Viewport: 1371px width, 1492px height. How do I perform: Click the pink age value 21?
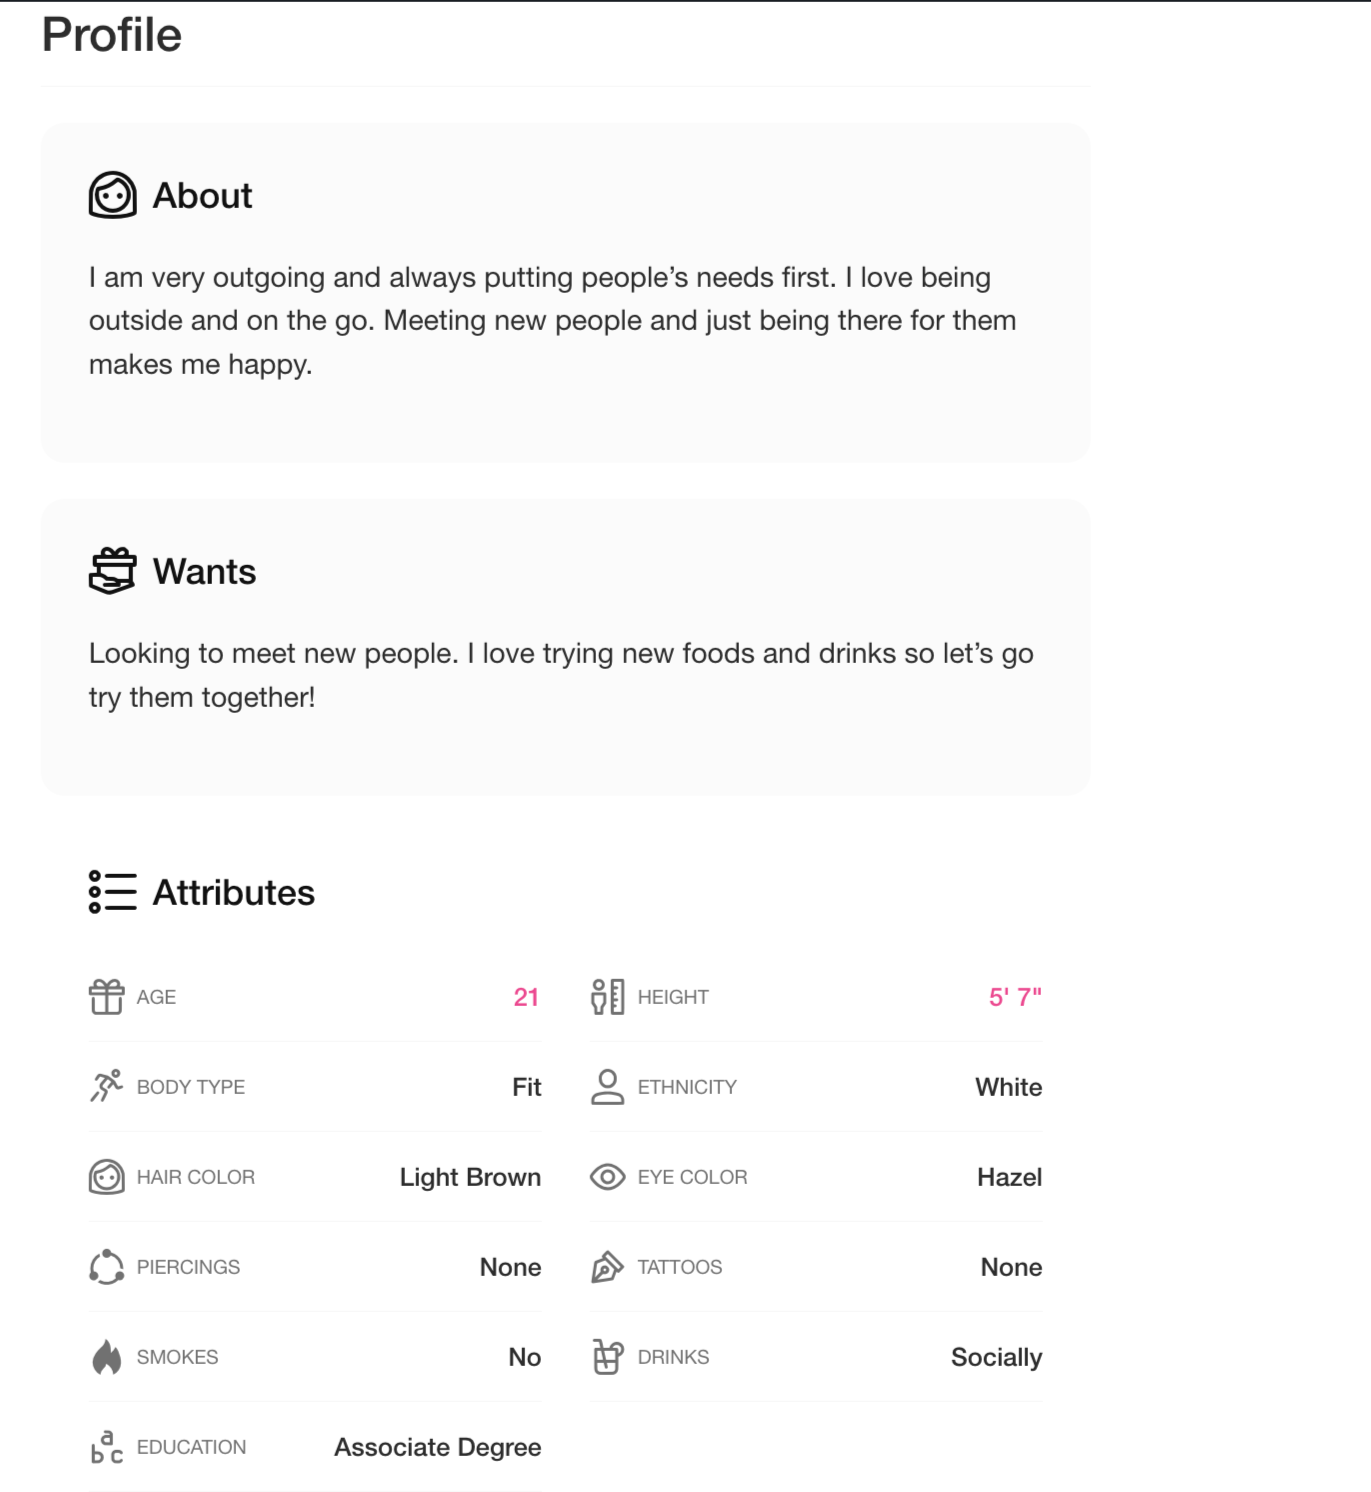click(526, 997)
